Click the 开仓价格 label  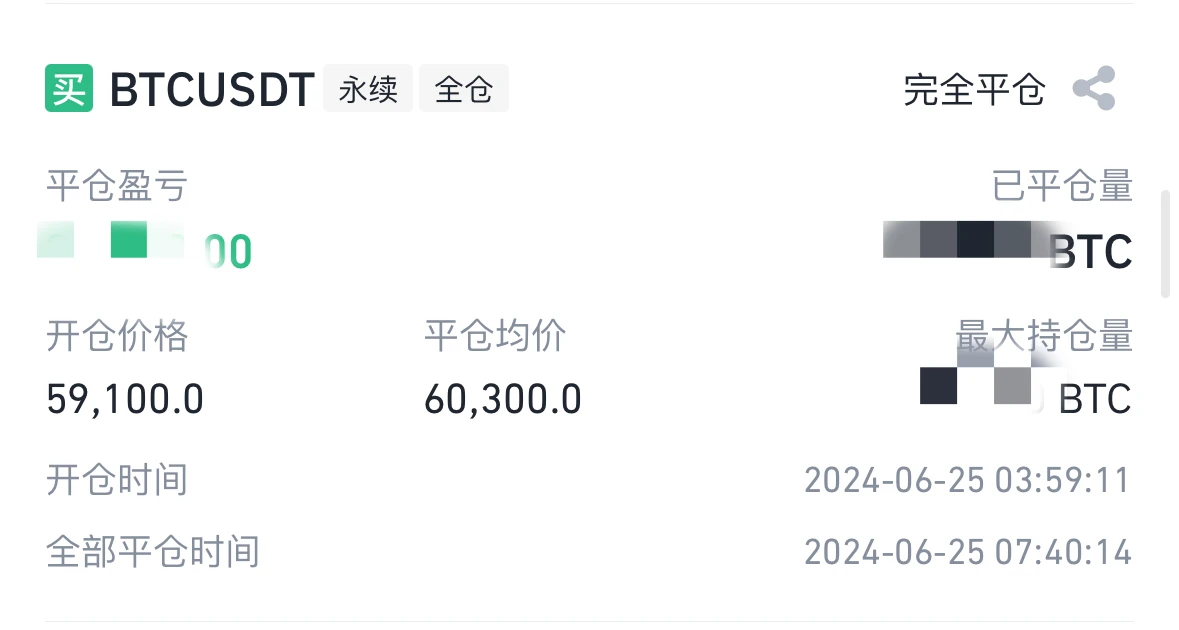click(x=117, y=336)
